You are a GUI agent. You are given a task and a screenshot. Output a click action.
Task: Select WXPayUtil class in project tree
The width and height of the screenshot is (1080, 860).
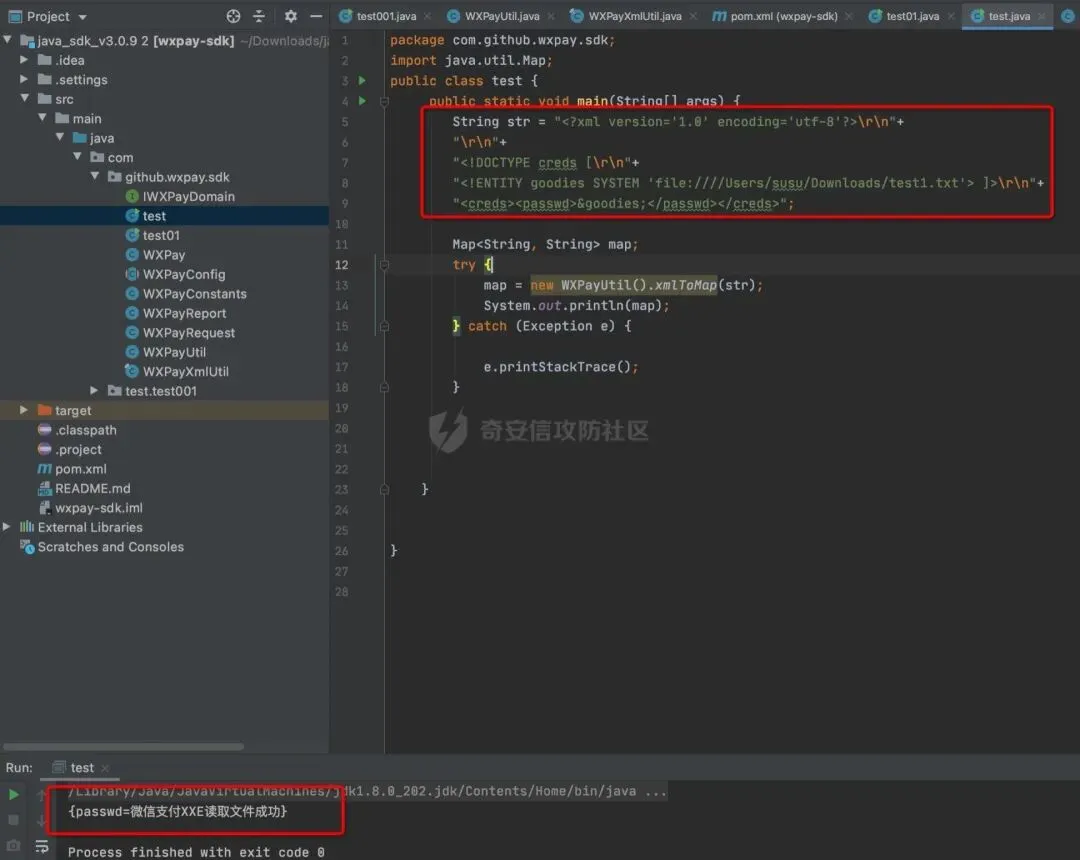pyautogui.click(x=174, y=352)
